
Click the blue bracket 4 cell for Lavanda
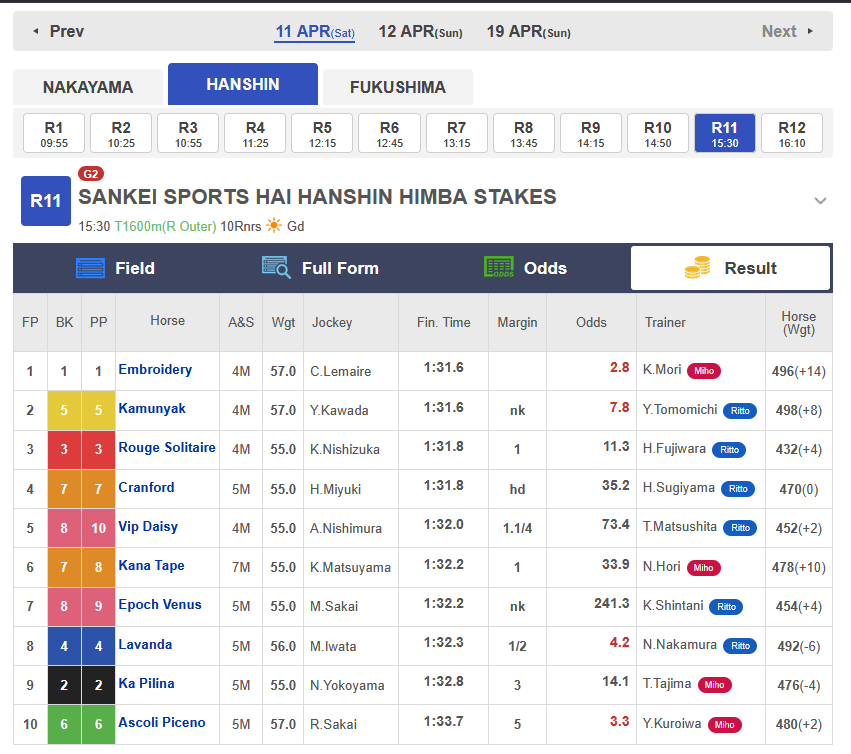coord(64,646)
